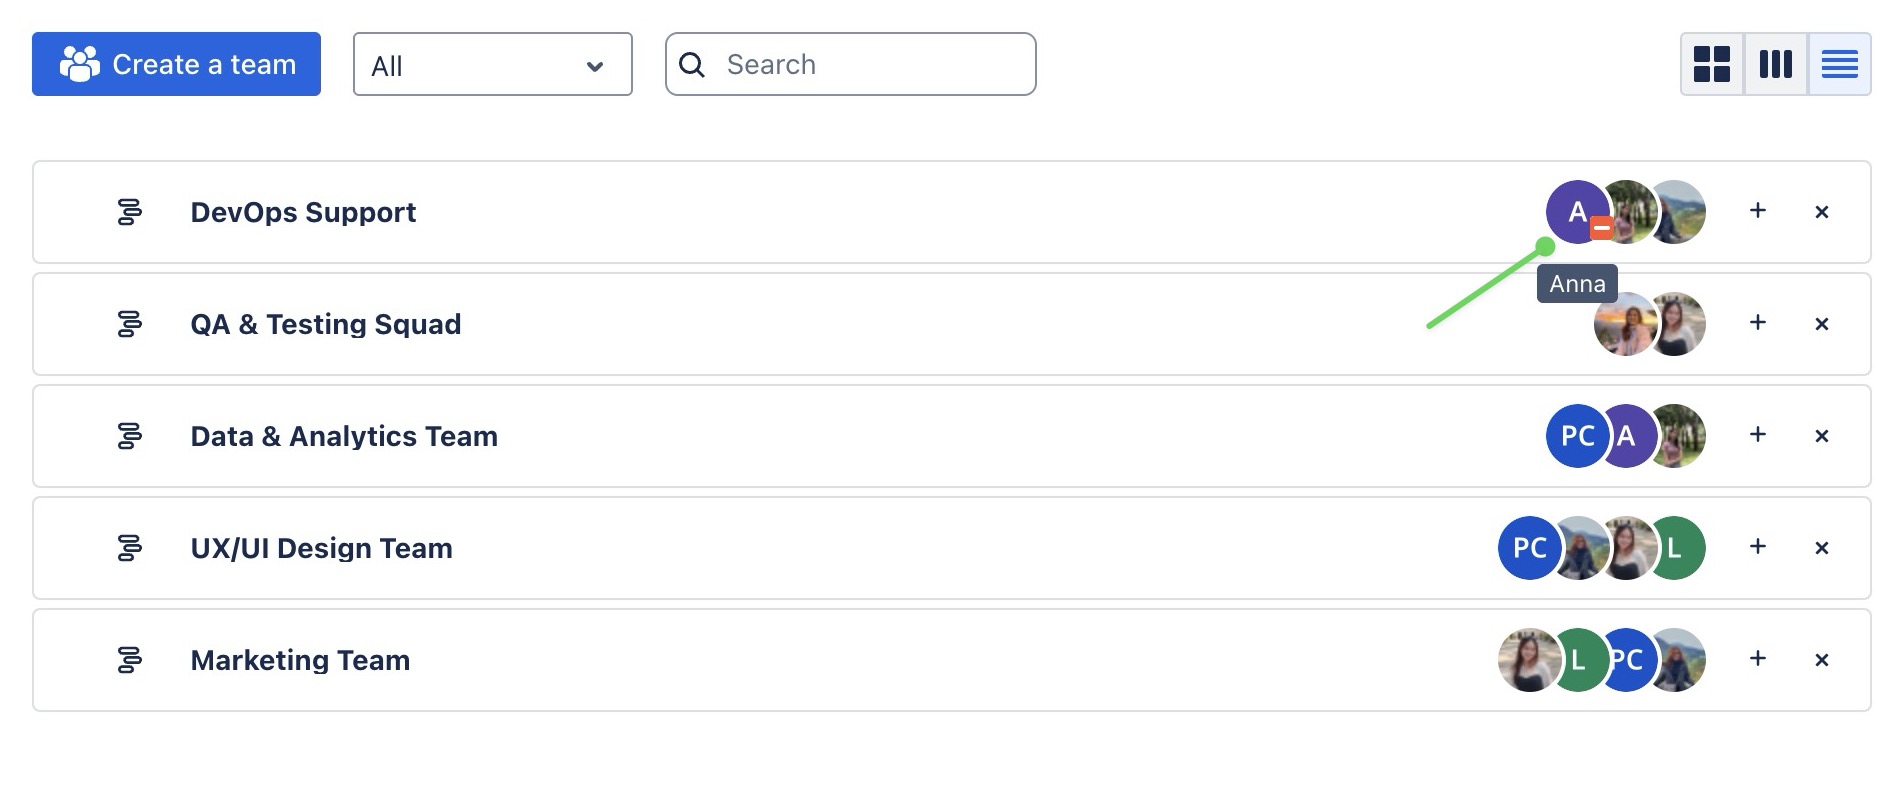Screen dimensions: 1904x806
Task: Switch to grid view layout
Action: [x=1712, y=64]
